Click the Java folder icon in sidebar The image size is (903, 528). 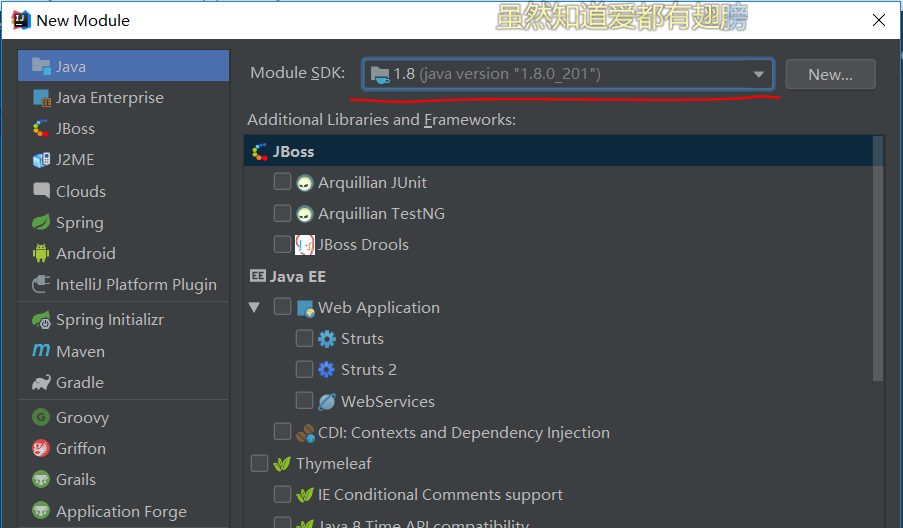(x=41, y=66)
